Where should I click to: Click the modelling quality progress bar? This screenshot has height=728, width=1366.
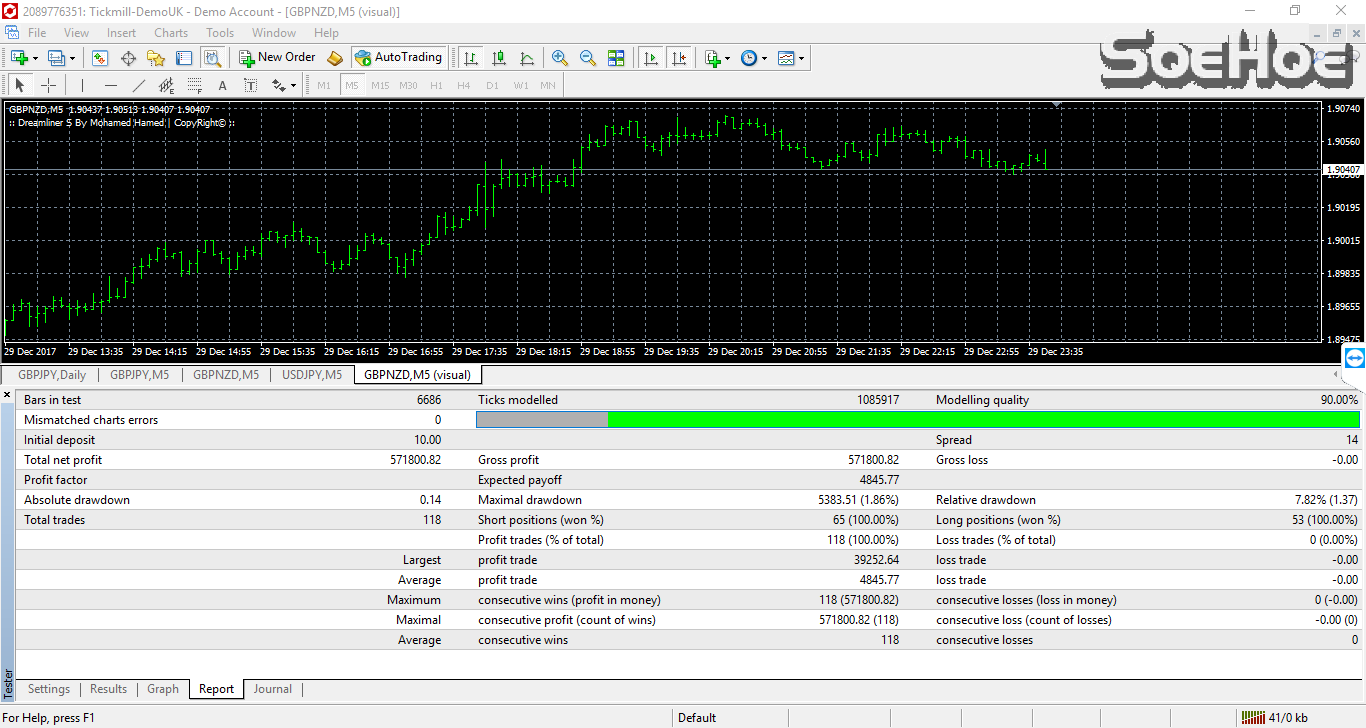tap(917, 420)
